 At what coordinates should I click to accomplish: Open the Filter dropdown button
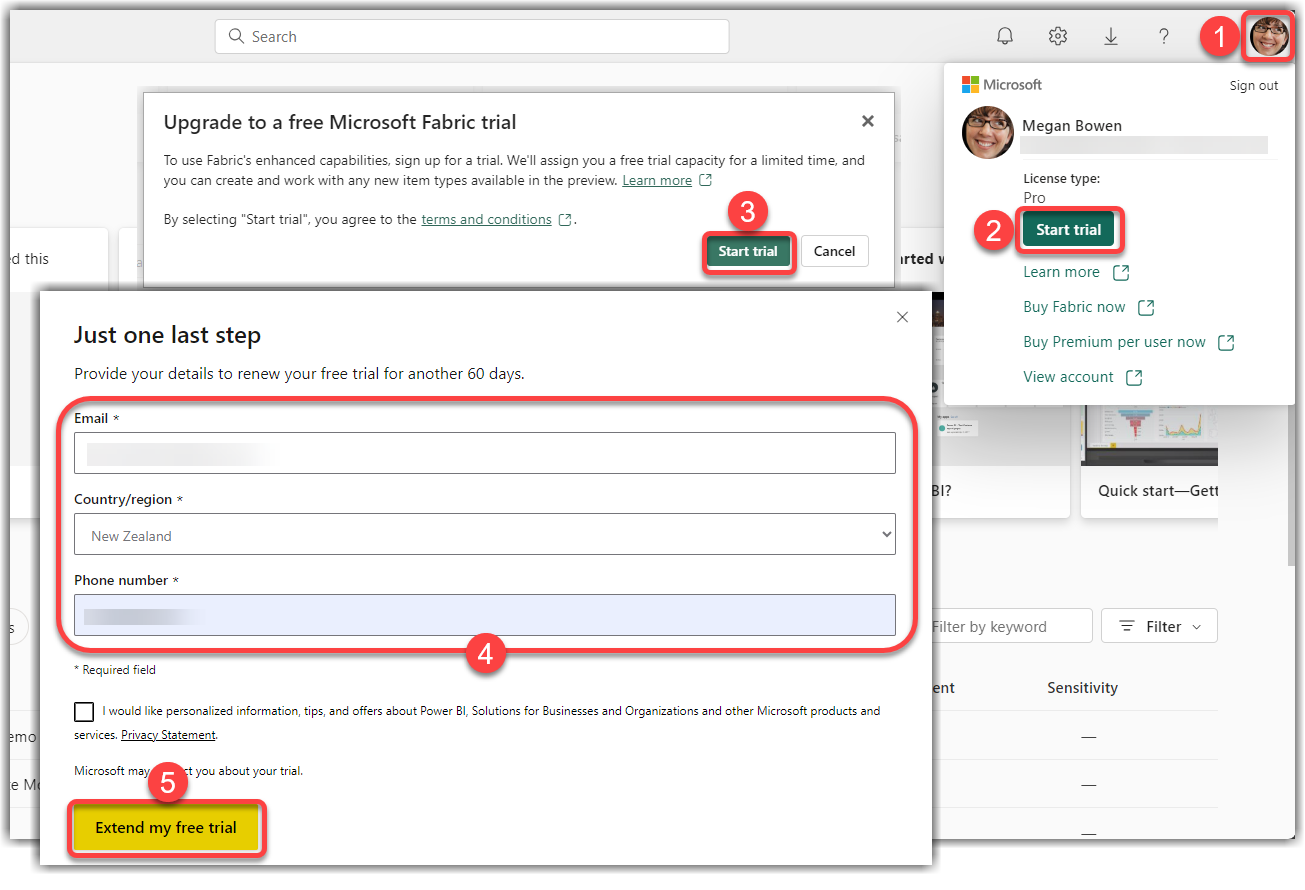(1159, 627)
